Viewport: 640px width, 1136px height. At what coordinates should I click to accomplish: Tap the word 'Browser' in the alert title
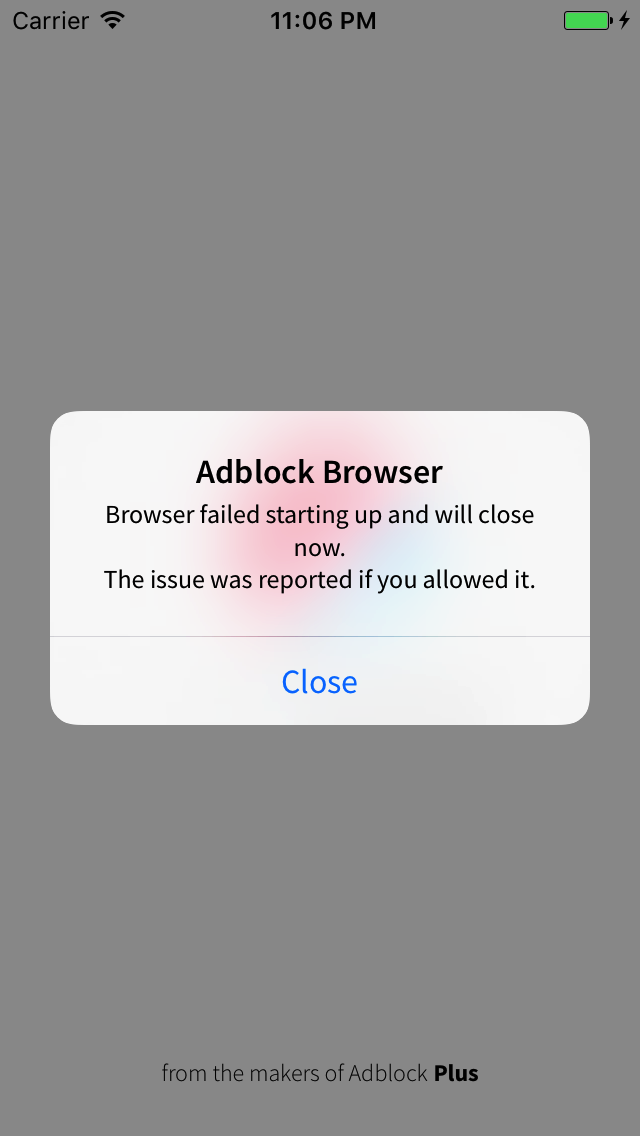click(x=382, y=472)
